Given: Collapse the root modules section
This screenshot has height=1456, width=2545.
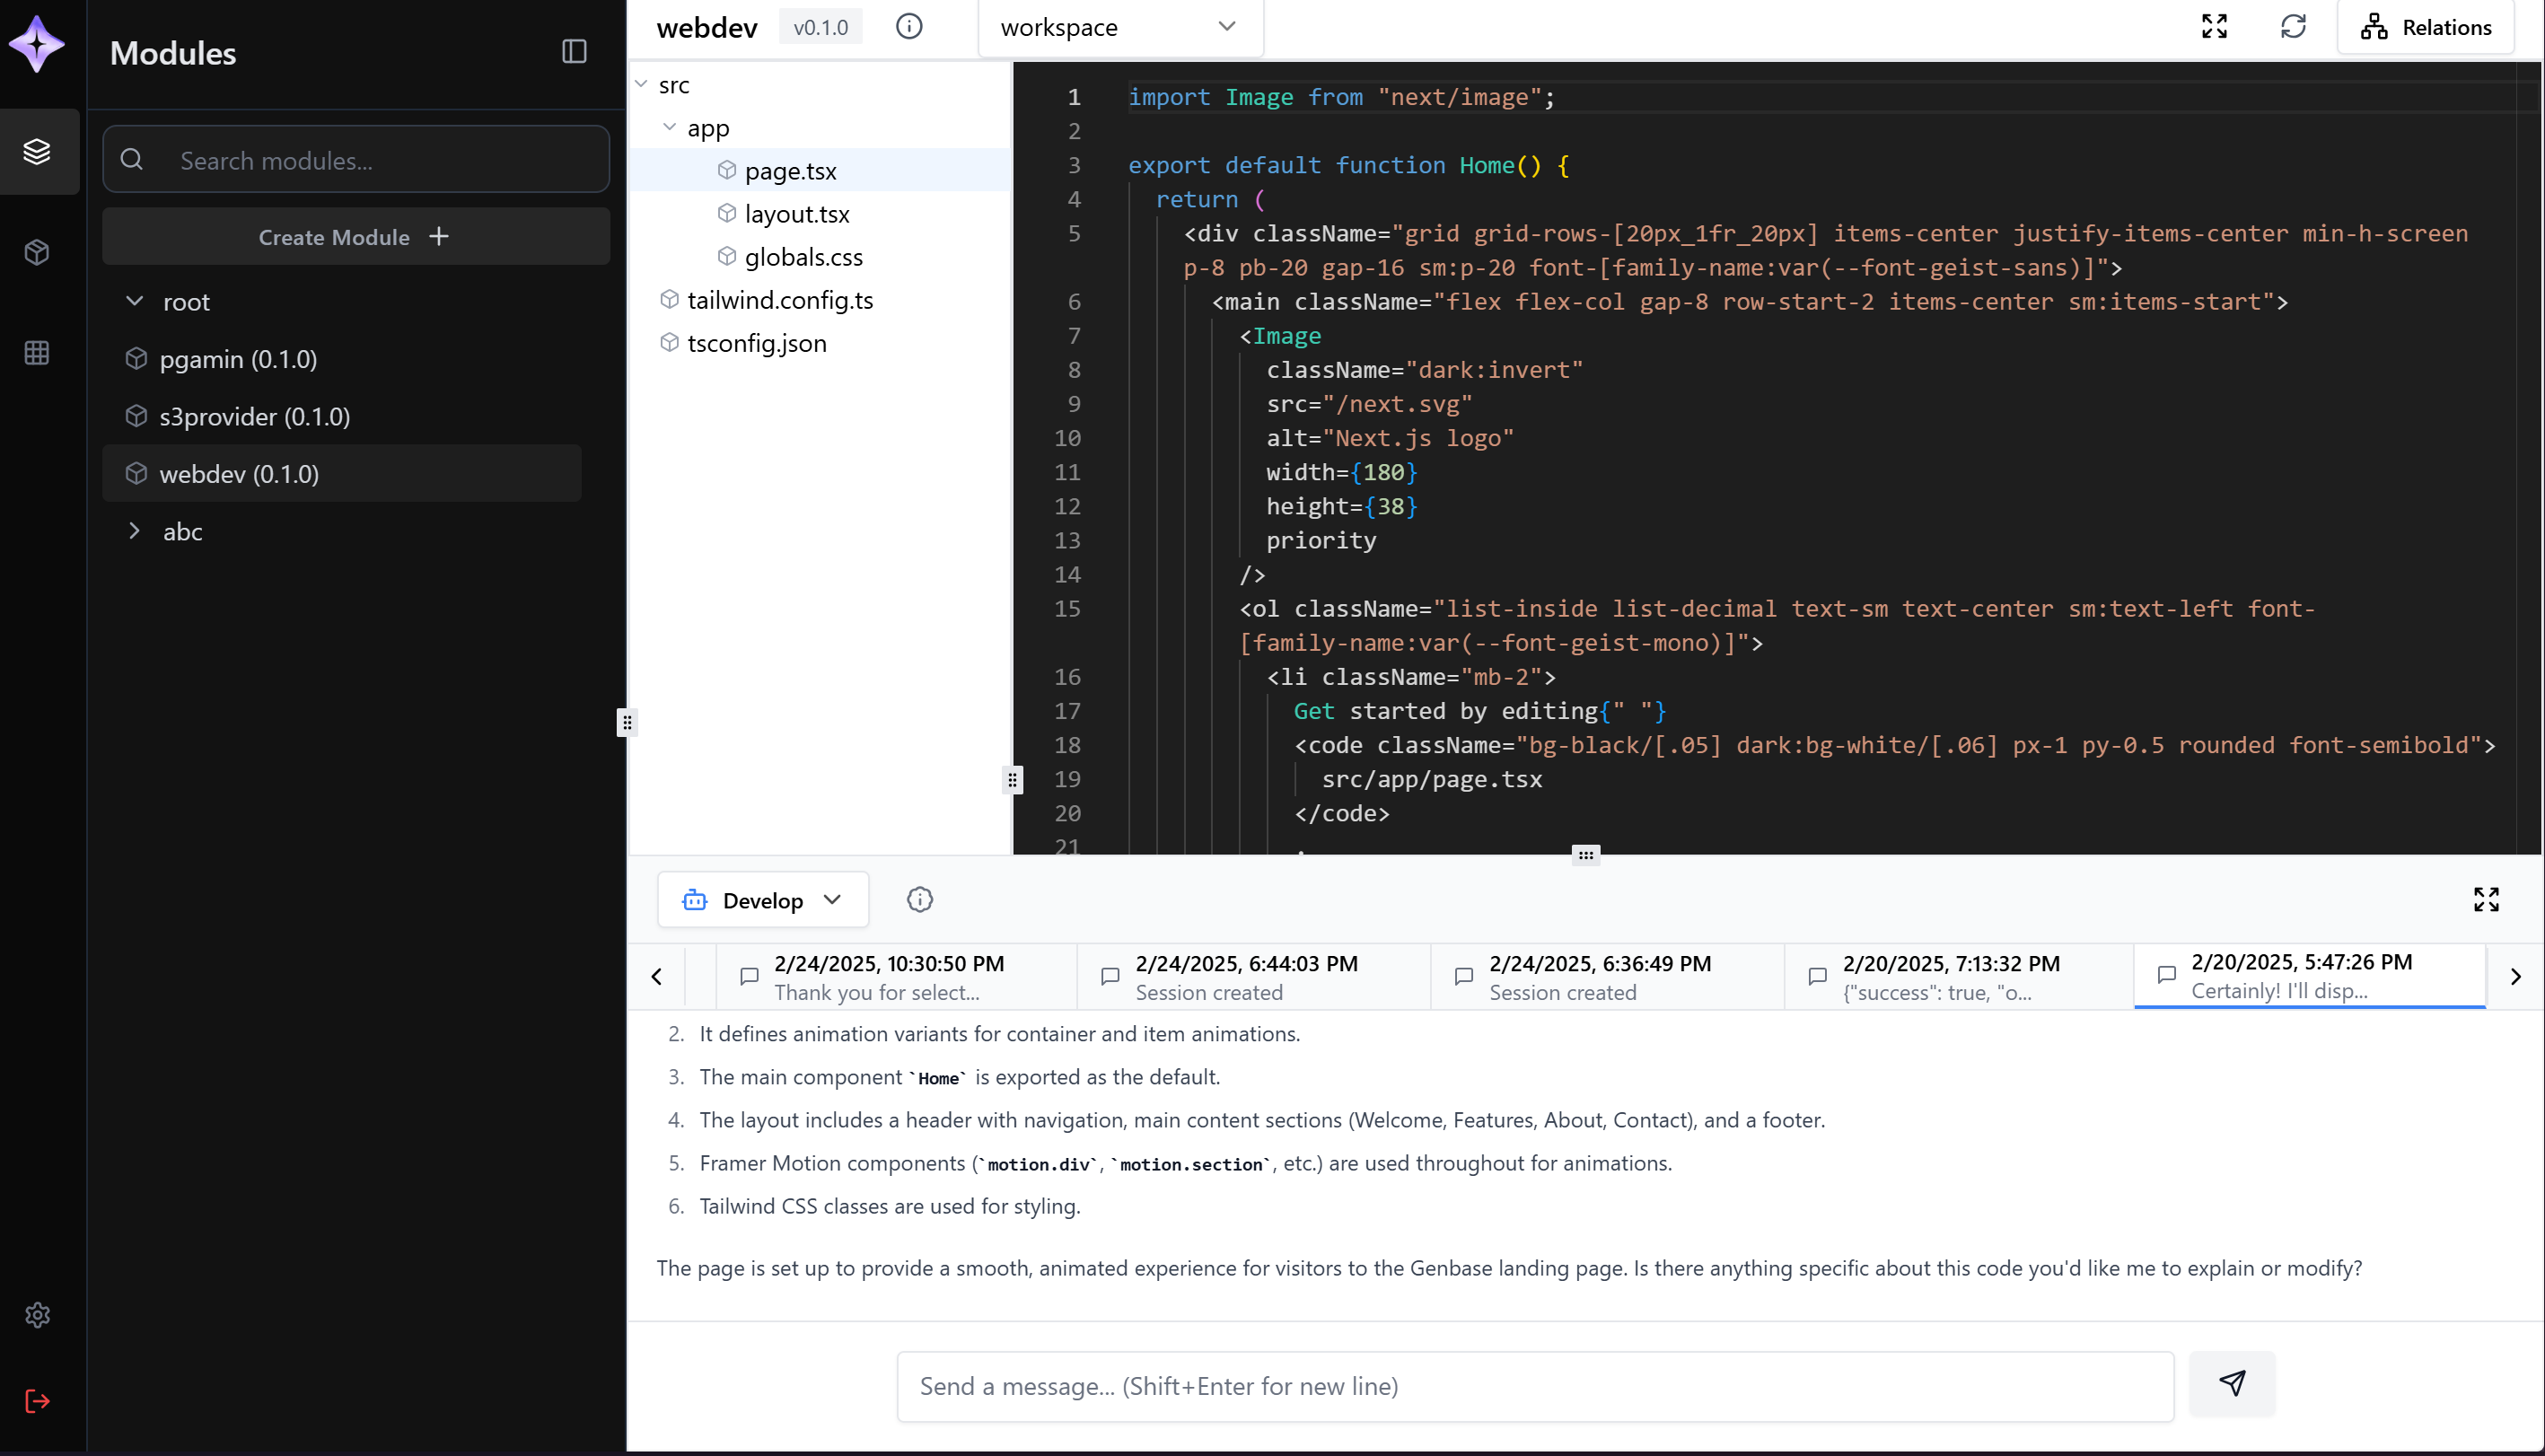Looking at the screenshot, I should coord(136,301).
